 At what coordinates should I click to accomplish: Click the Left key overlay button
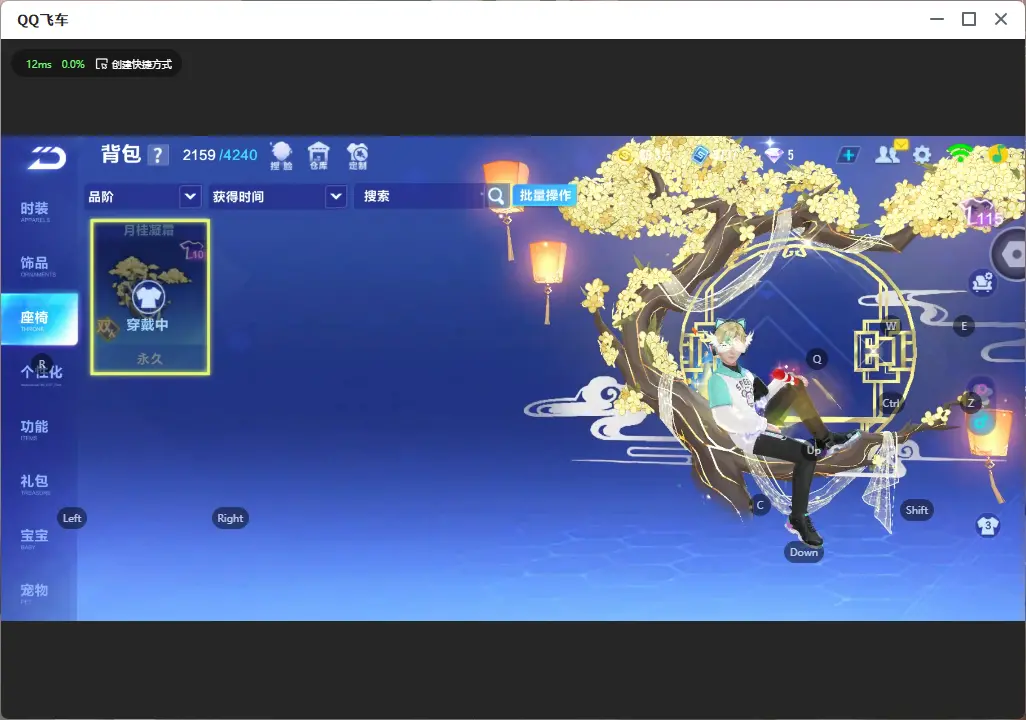point(72,518)
